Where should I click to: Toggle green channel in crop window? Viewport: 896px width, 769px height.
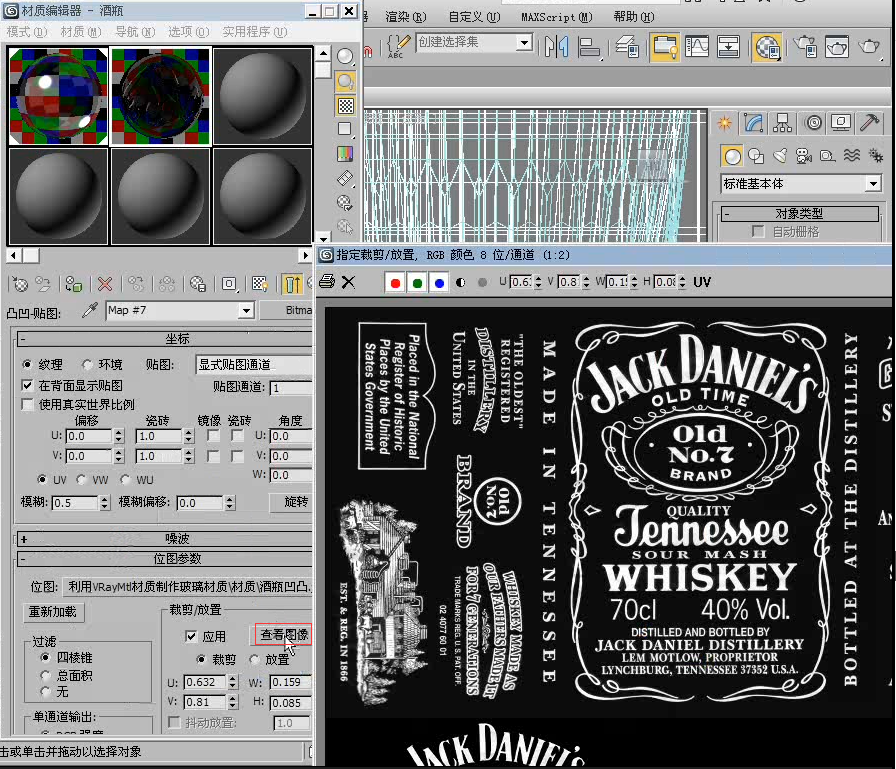[x=417, y=282]
